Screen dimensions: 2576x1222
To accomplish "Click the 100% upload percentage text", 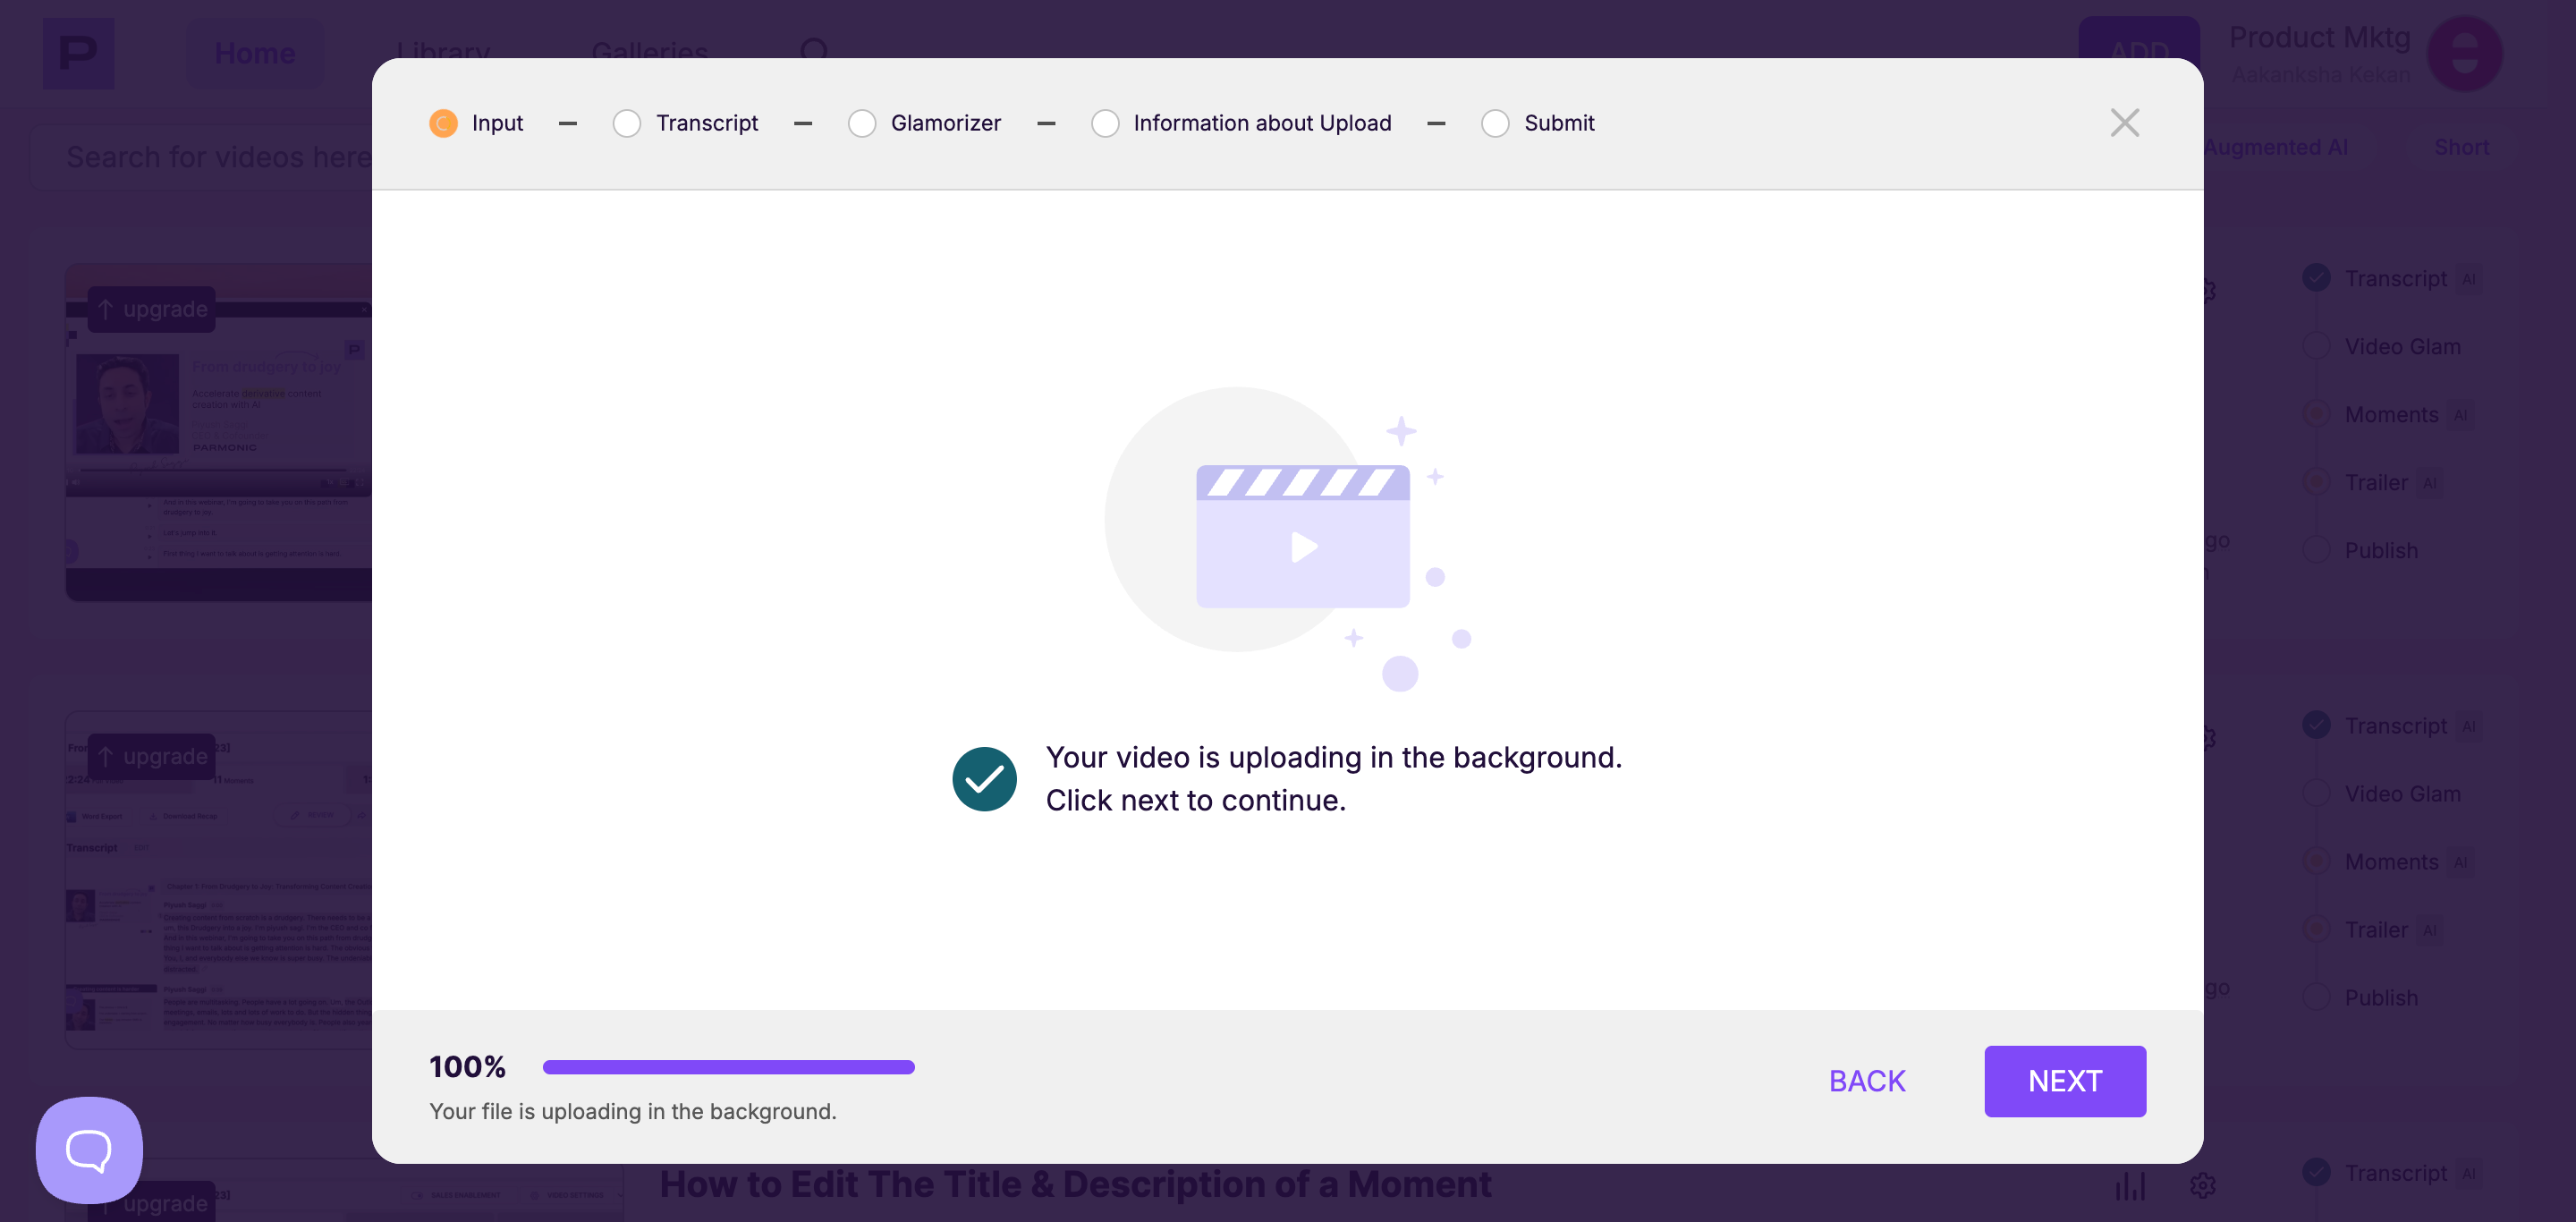I will tap(467, 1067).
